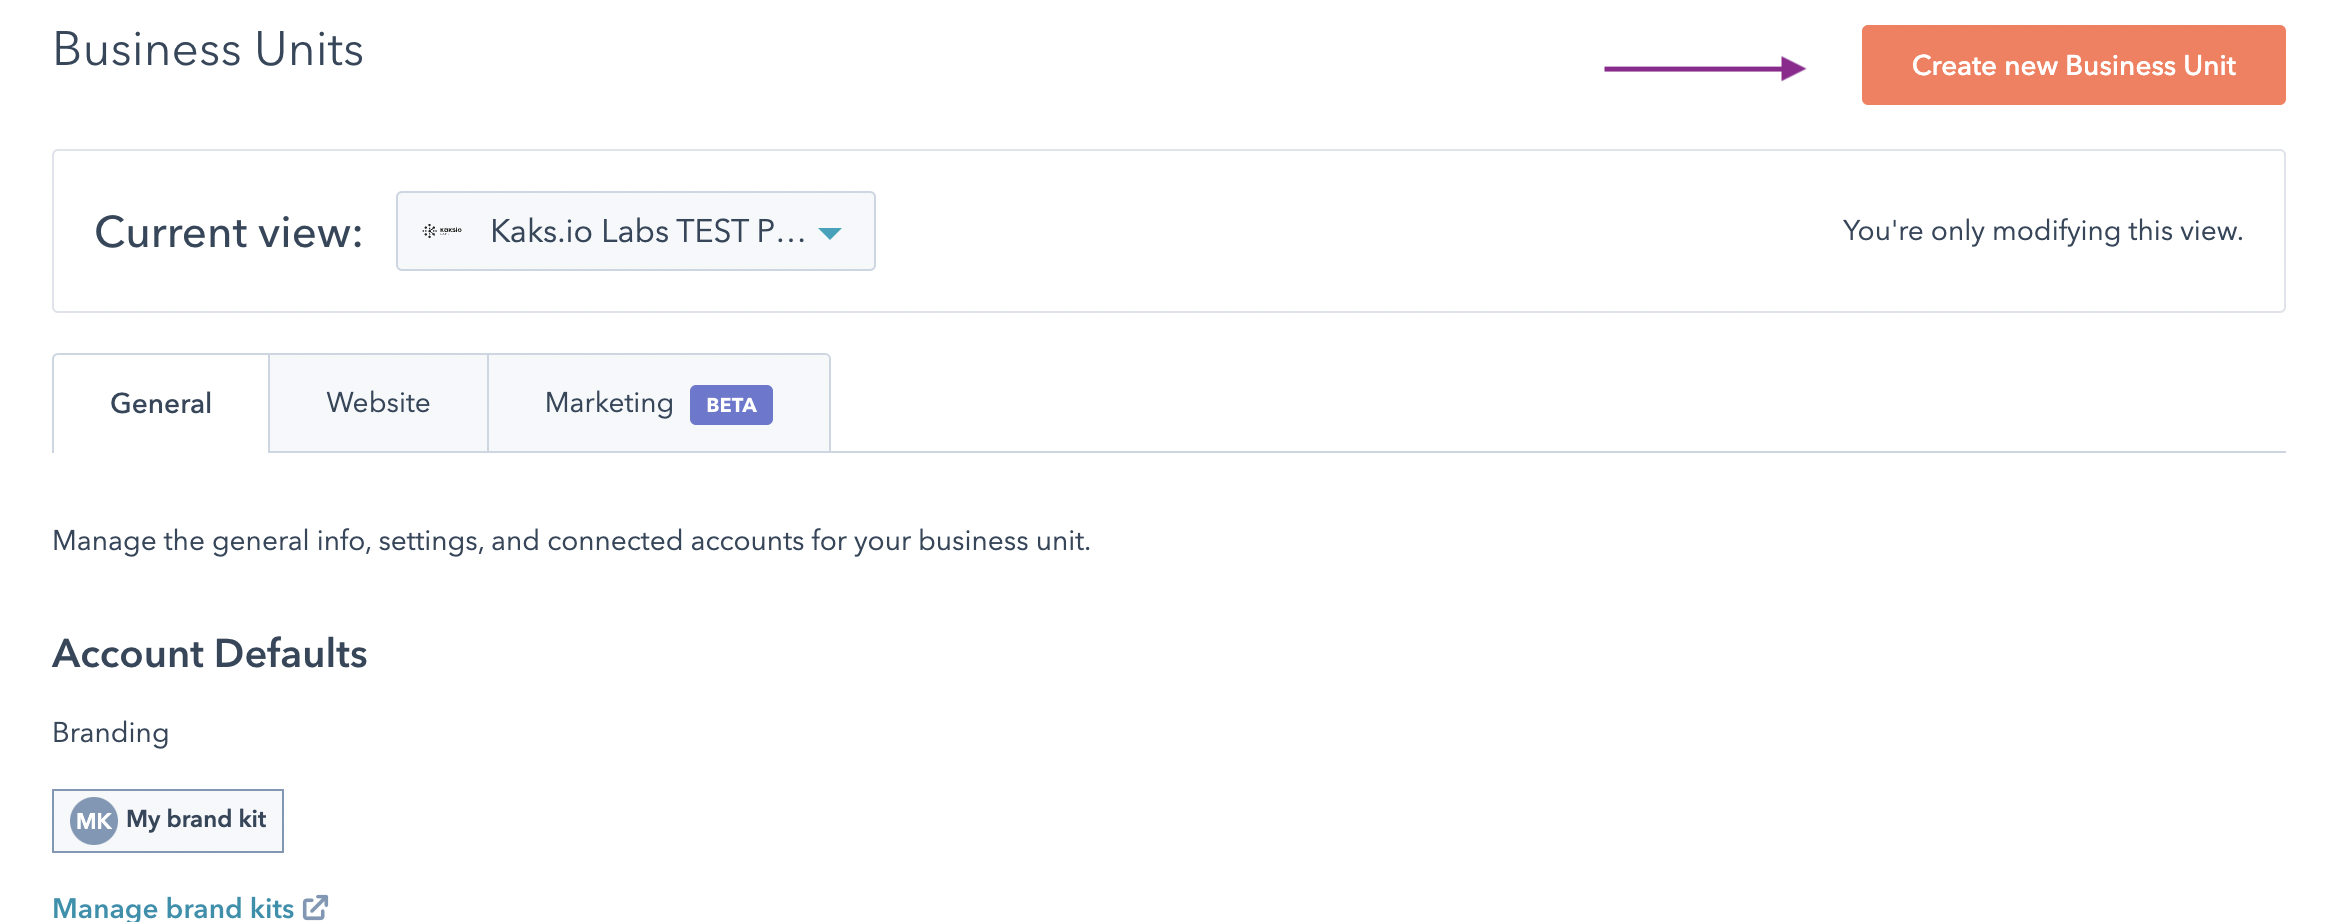Viewport: 2330px width, 922px height.
Task: Click the Account Defaults section heading
Action: coord(210,653)
